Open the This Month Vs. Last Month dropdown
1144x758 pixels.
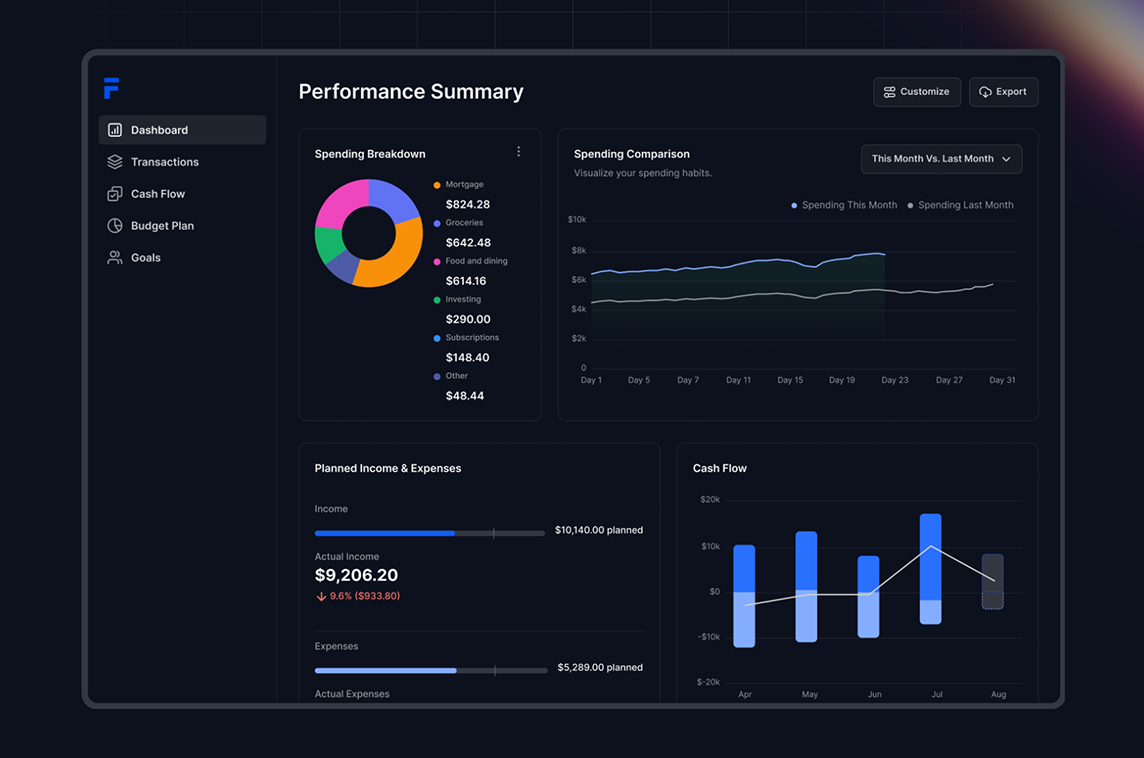pyautogui.click(x=941, y=159)
